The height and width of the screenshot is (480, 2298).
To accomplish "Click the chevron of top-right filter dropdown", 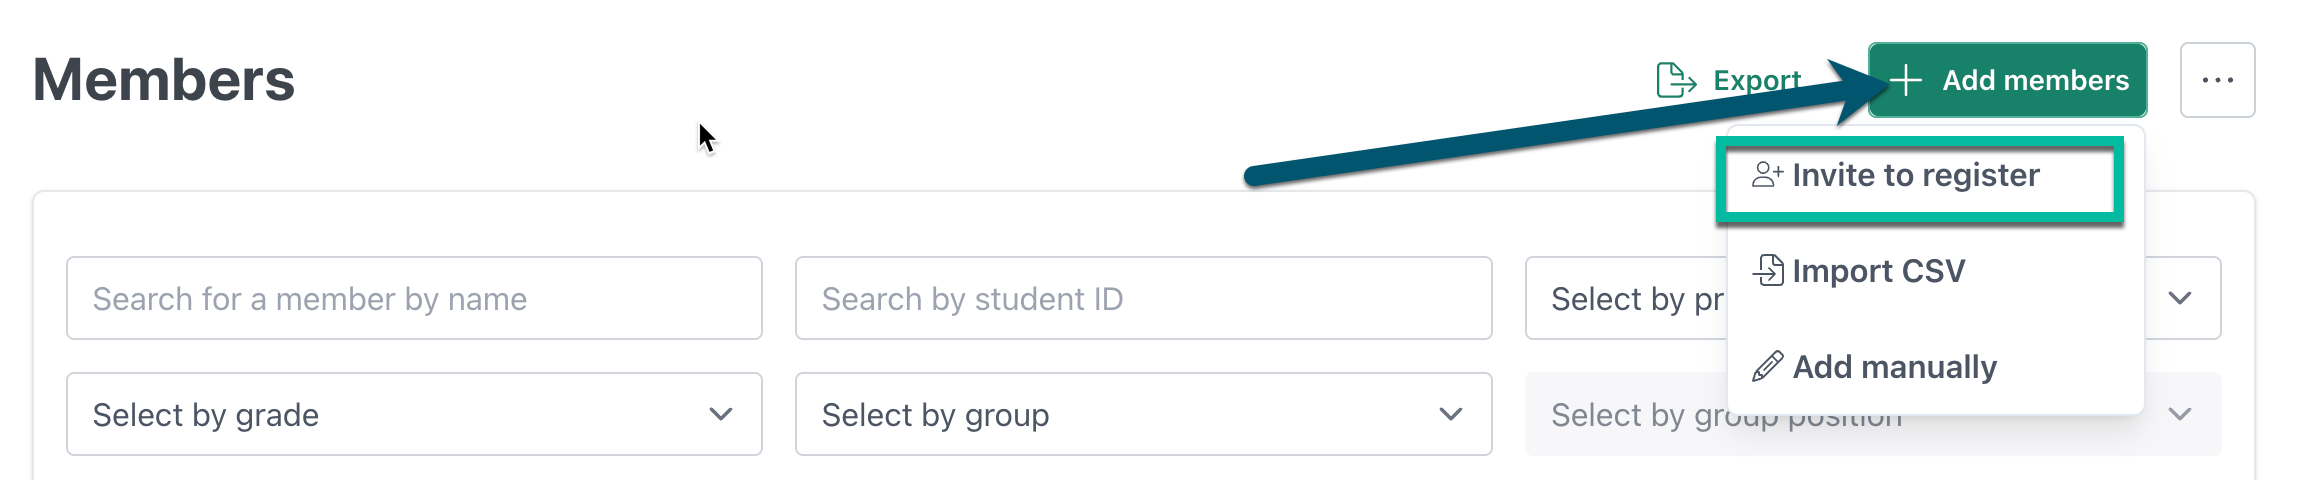I will [2180, 298].
